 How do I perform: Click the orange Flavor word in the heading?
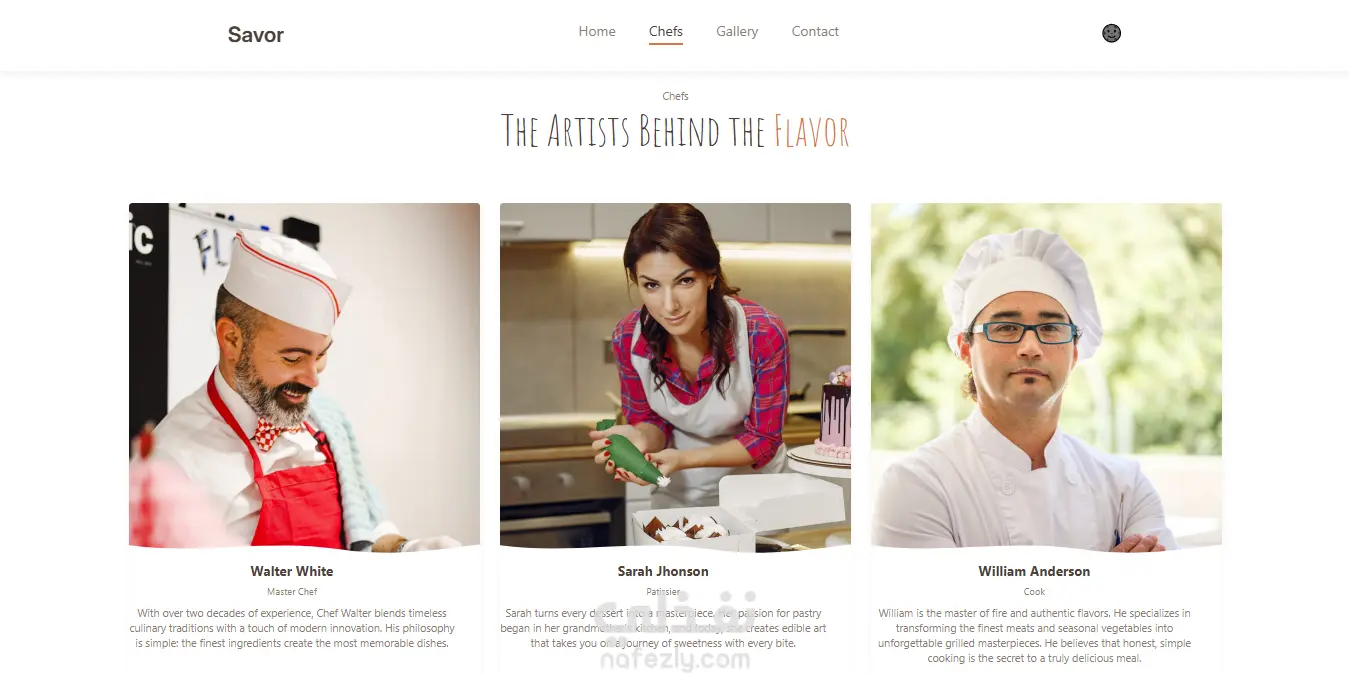click(x=811, y=131)
